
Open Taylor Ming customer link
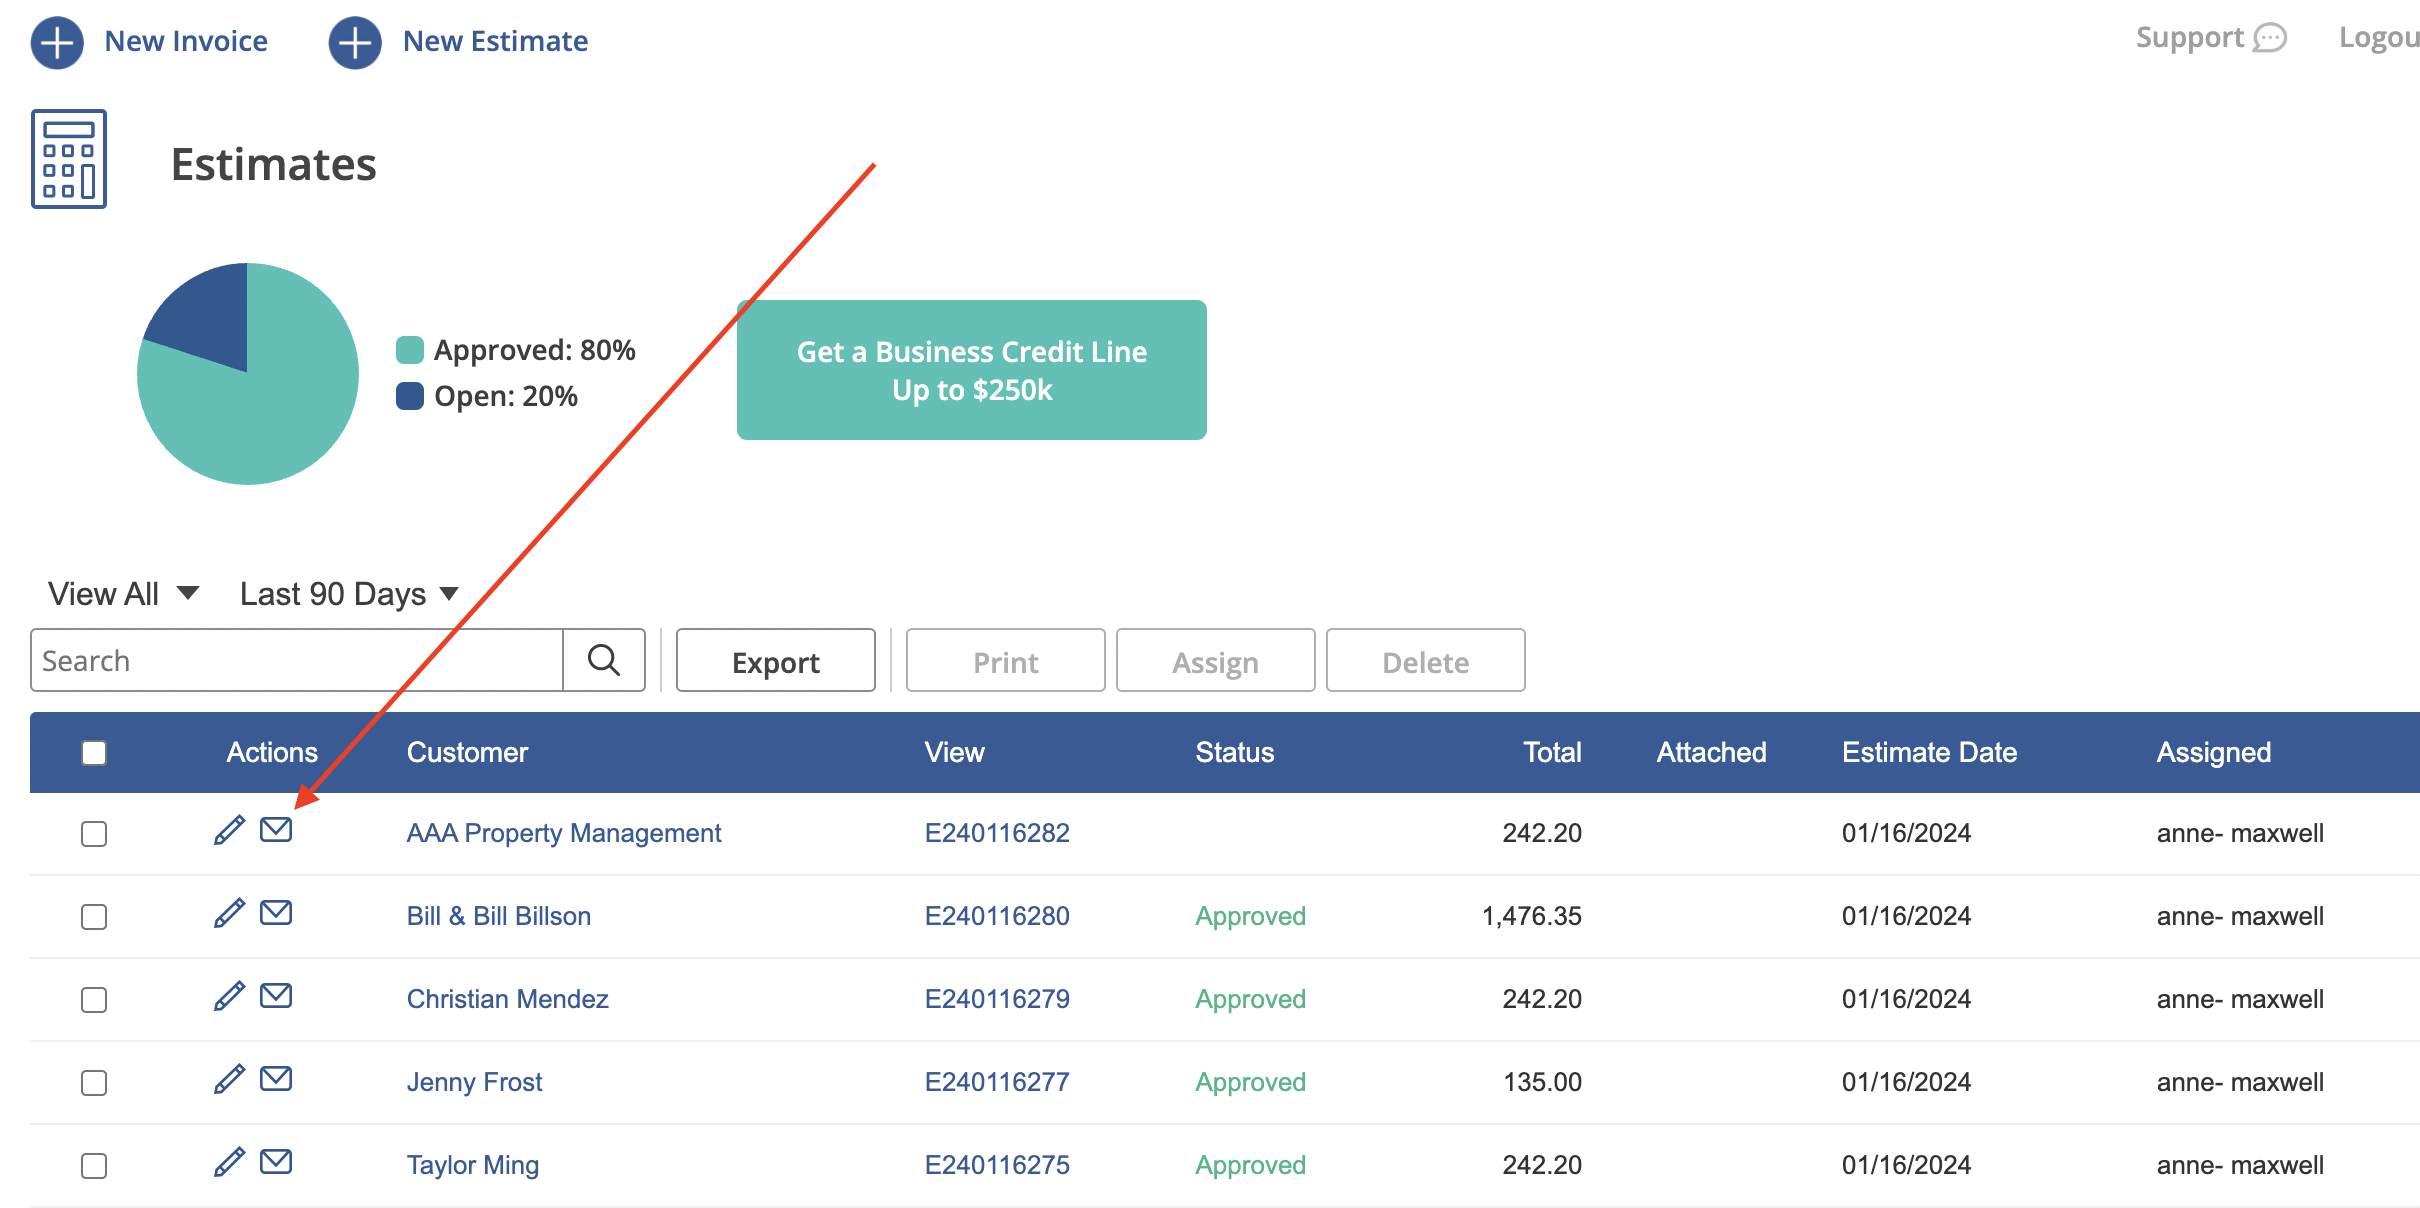(472, 1165)
